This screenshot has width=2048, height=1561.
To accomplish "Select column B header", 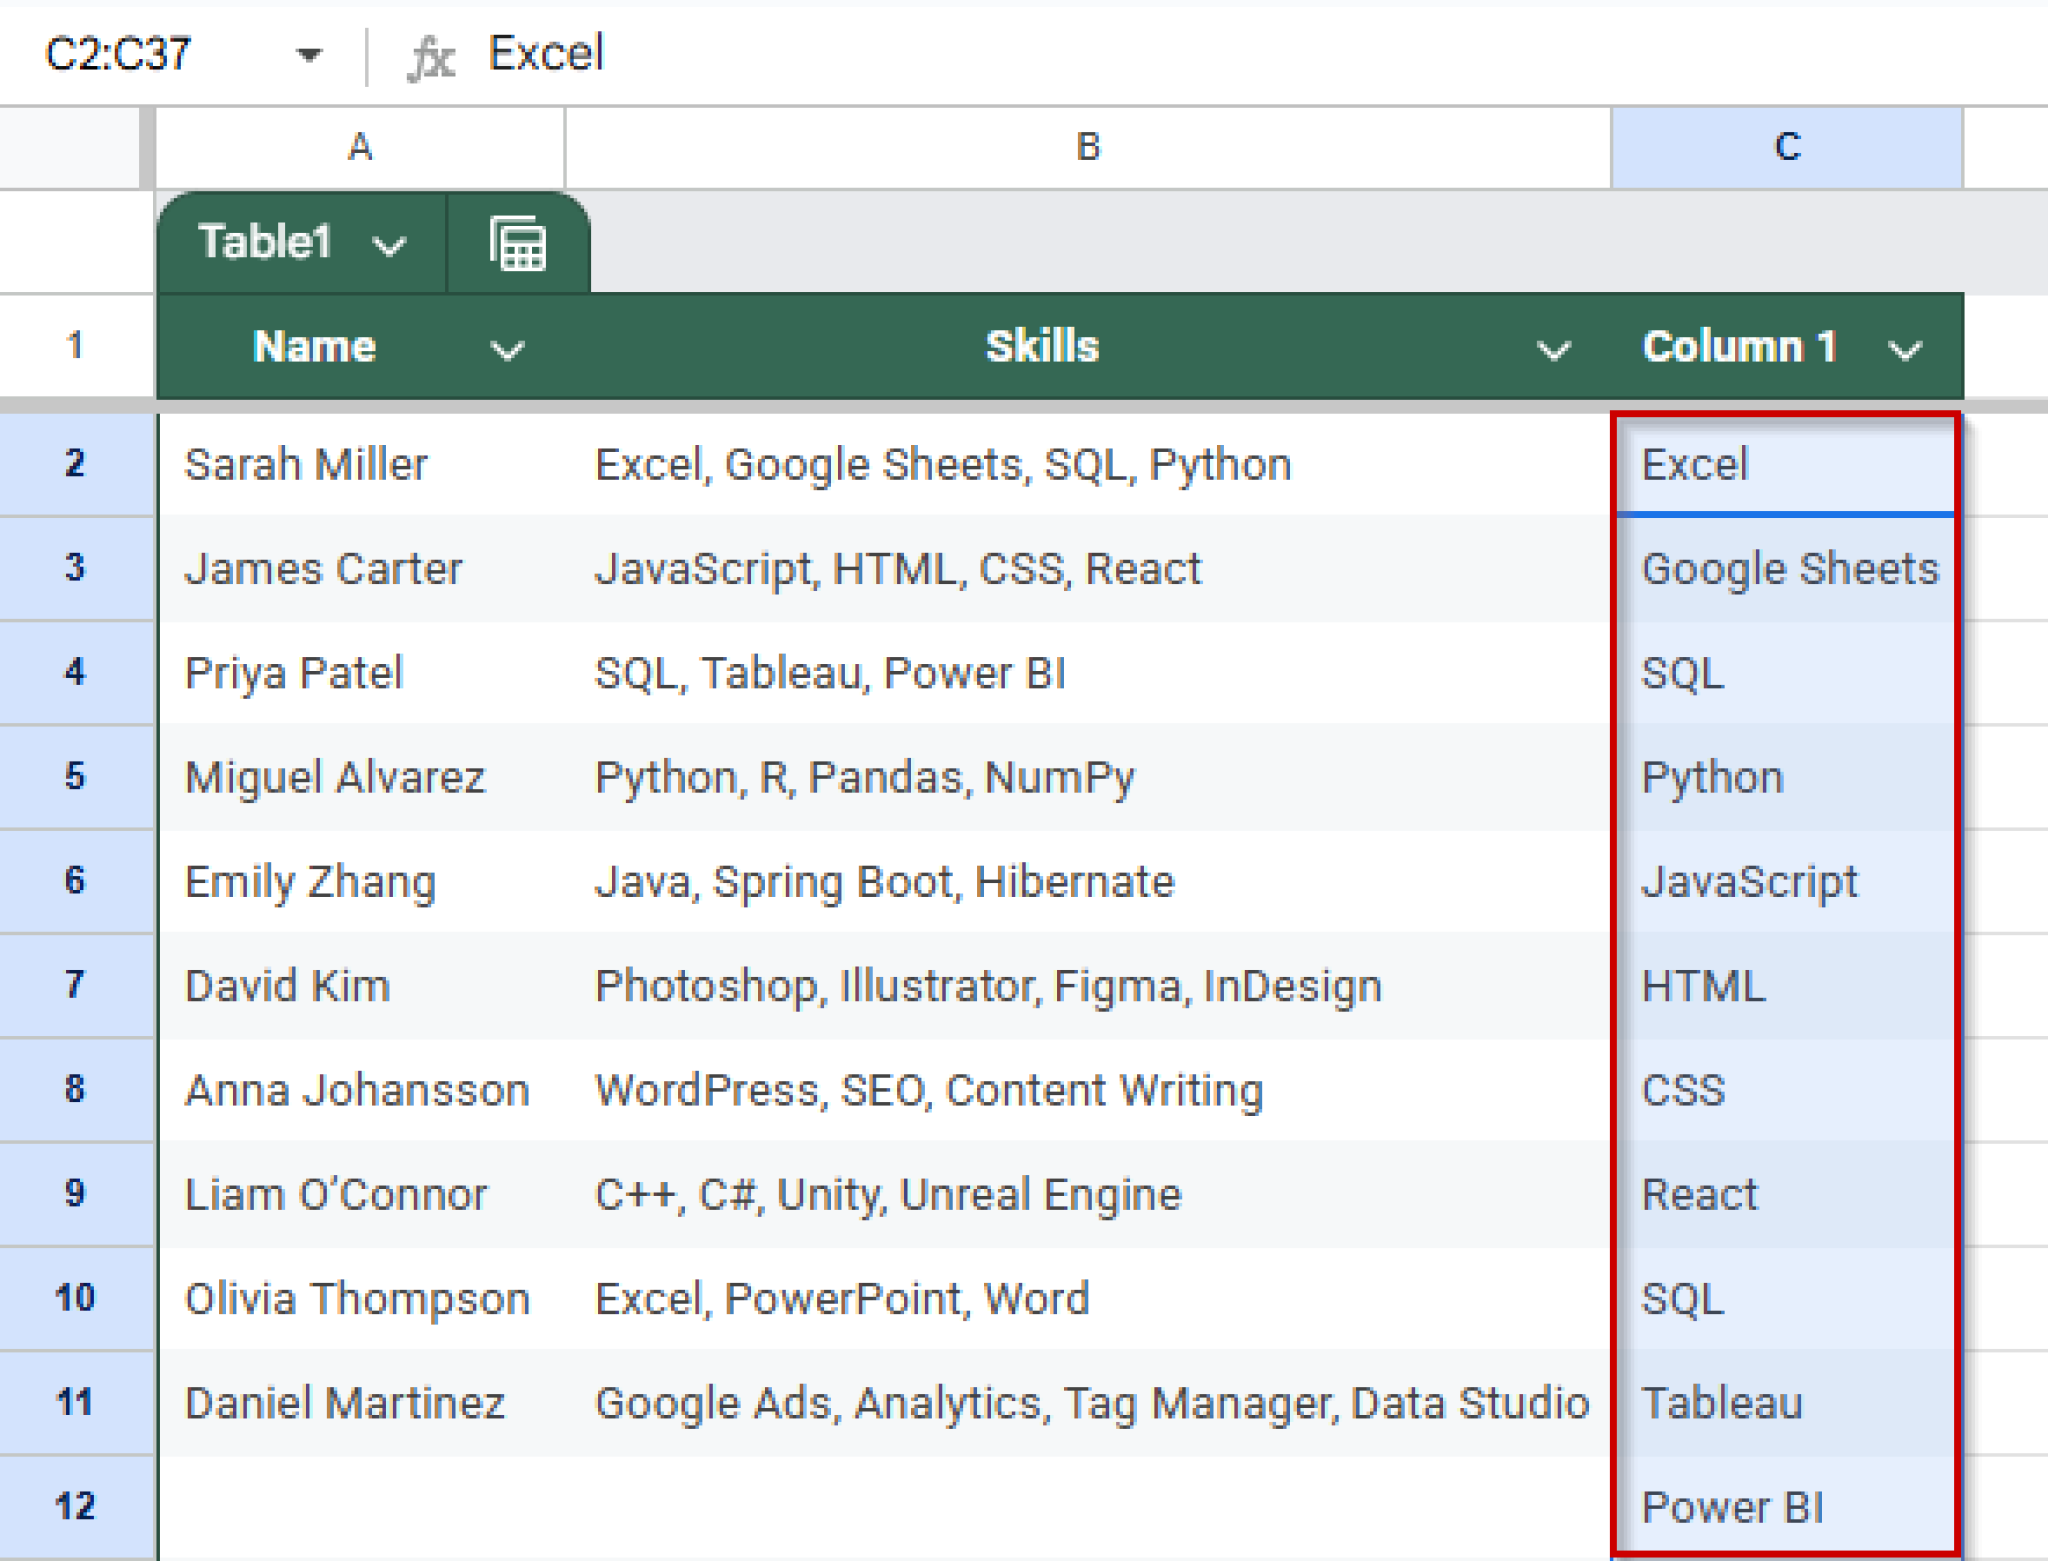I will coord(1086,146).
